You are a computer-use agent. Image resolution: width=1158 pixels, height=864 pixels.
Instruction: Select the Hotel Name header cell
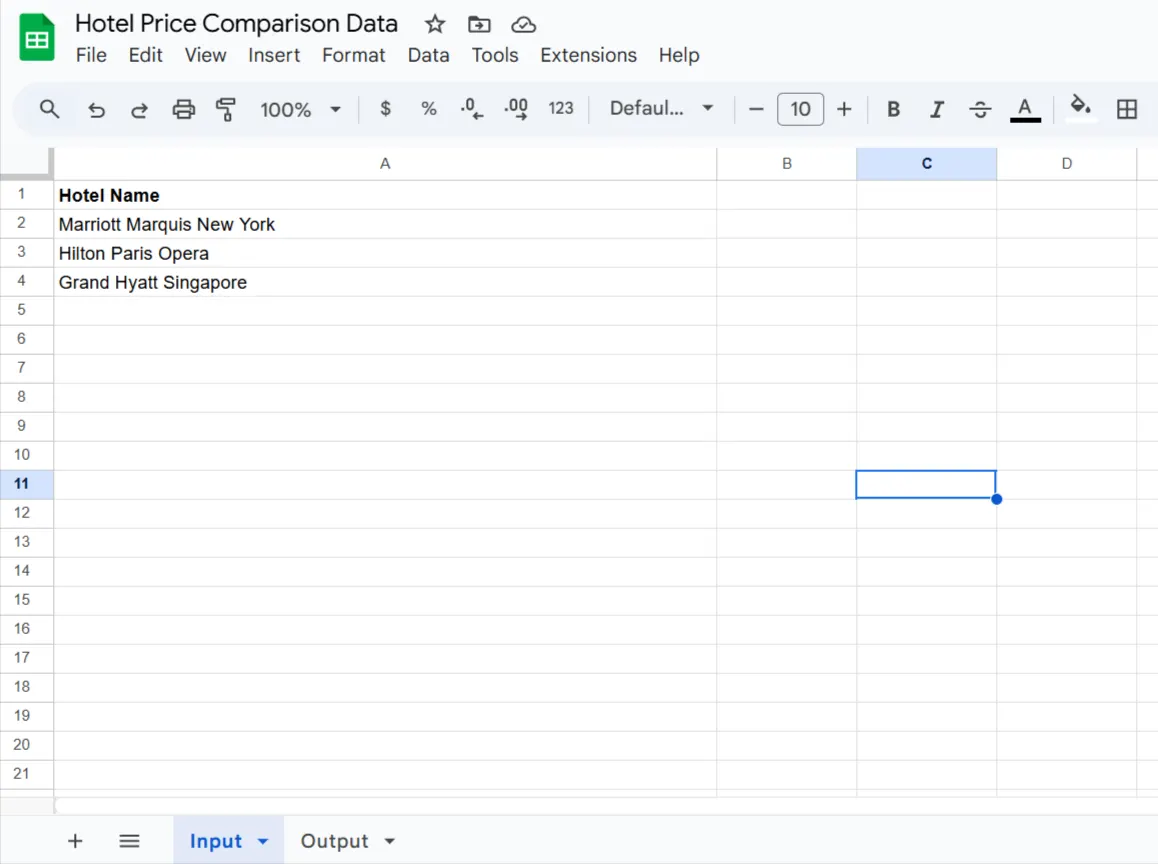385,195
